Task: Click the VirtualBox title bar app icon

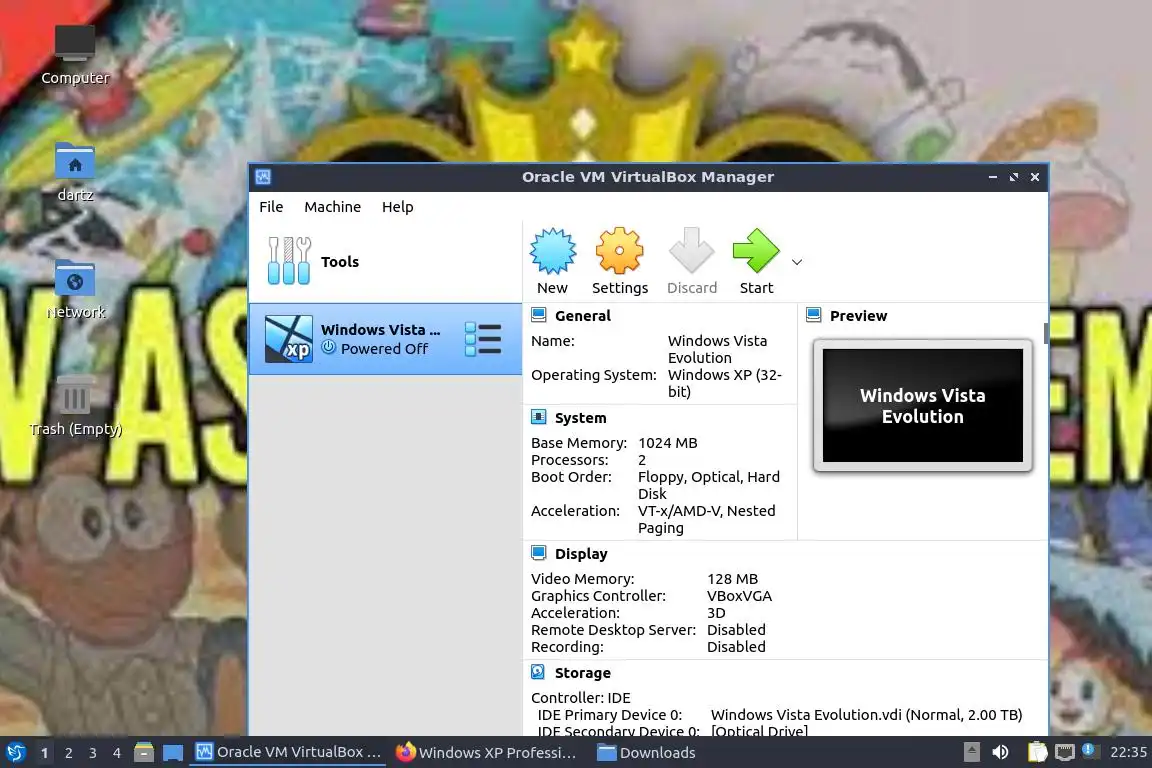Action: 263,177
